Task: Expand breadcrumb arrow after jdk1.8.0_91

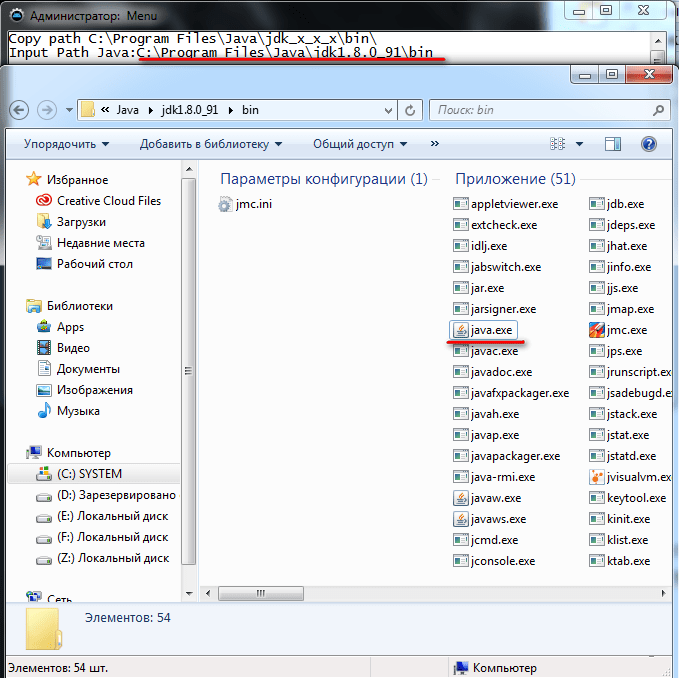Action: [x=230, y=110]
